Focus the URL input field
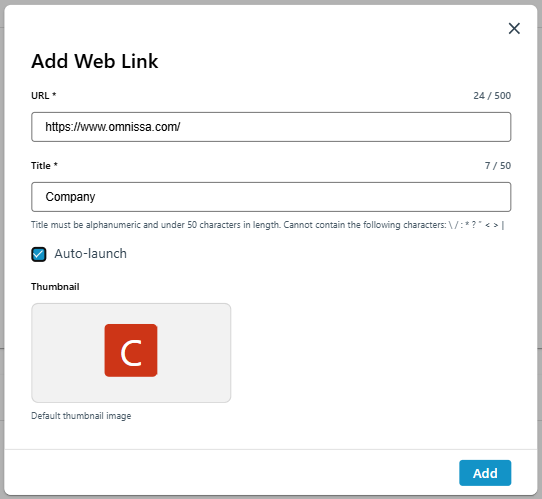Screen dimensions: 542x499 271,127
